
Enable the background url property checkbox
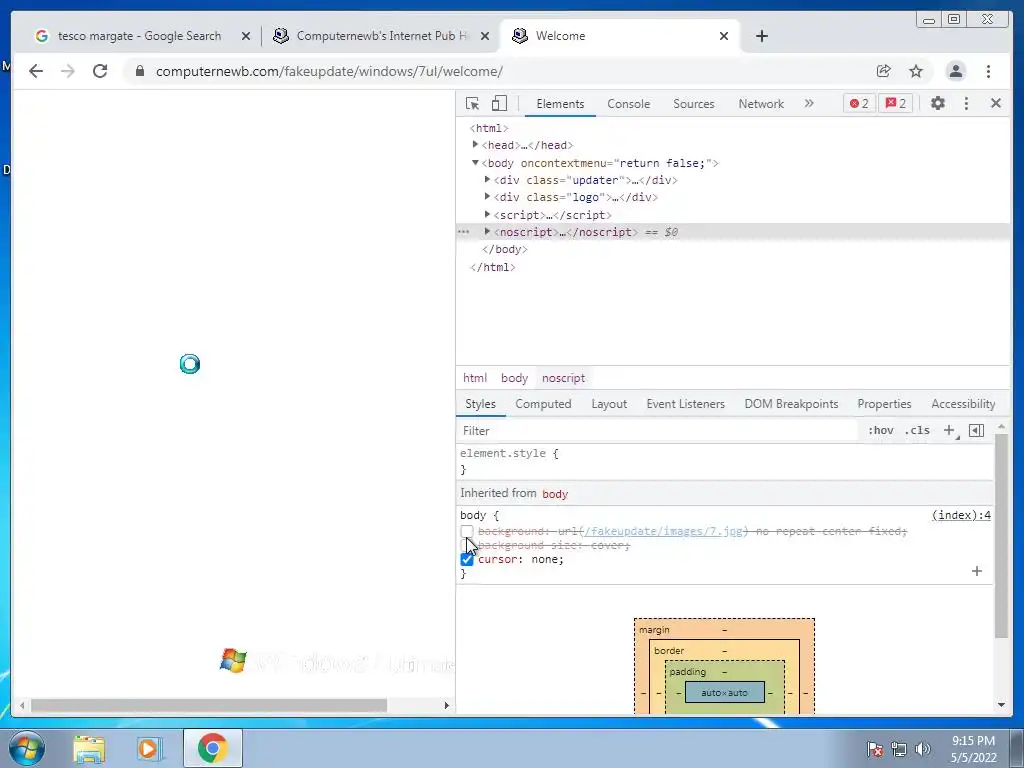[466, 532]
